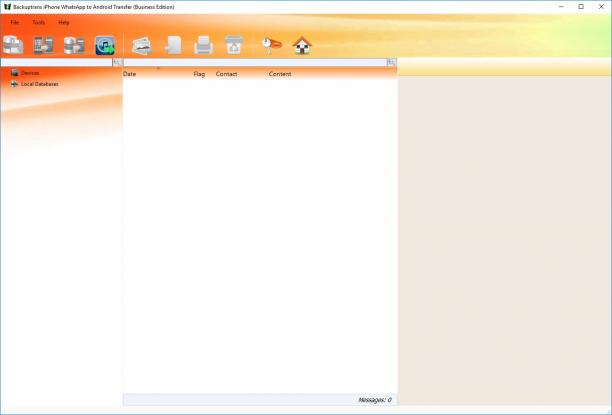Image resolution: width=612 pixels, height=415 pixels.
Task: Sort messages by the Flag column
Action: click(199, 74)
